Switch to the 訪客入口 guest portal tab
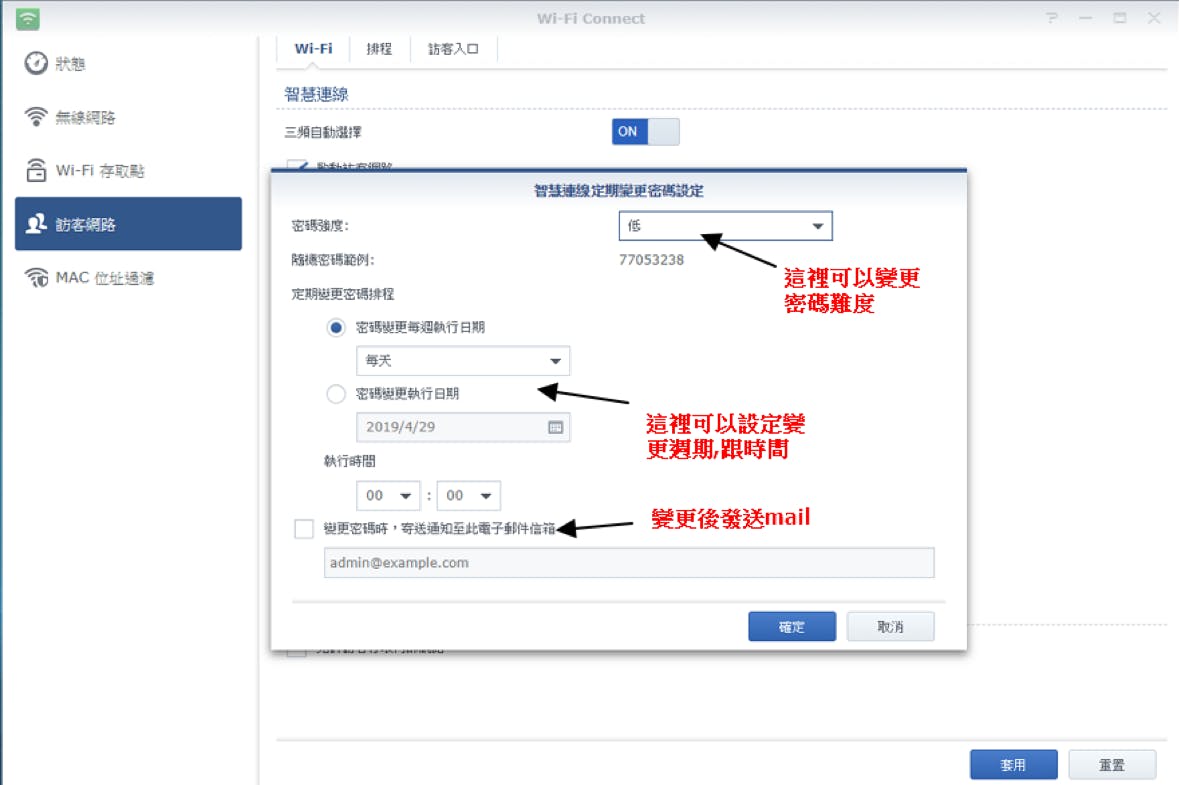The image size is (1179, 785). (x=453, y=49)
